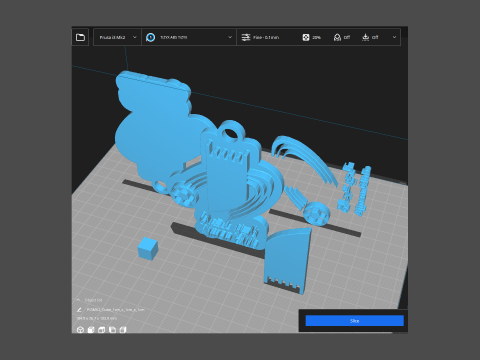Click the blue Slice button

pos(355,321)
